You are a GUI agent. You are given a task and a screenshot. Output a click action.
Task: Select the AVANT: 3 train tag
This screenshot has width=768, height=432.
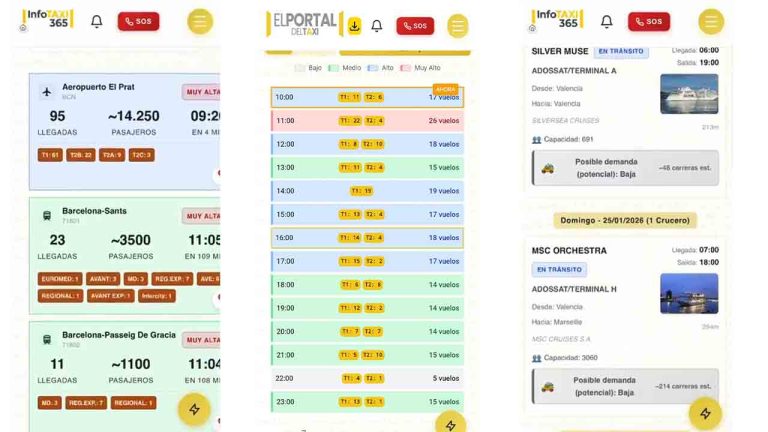(103, 279)
